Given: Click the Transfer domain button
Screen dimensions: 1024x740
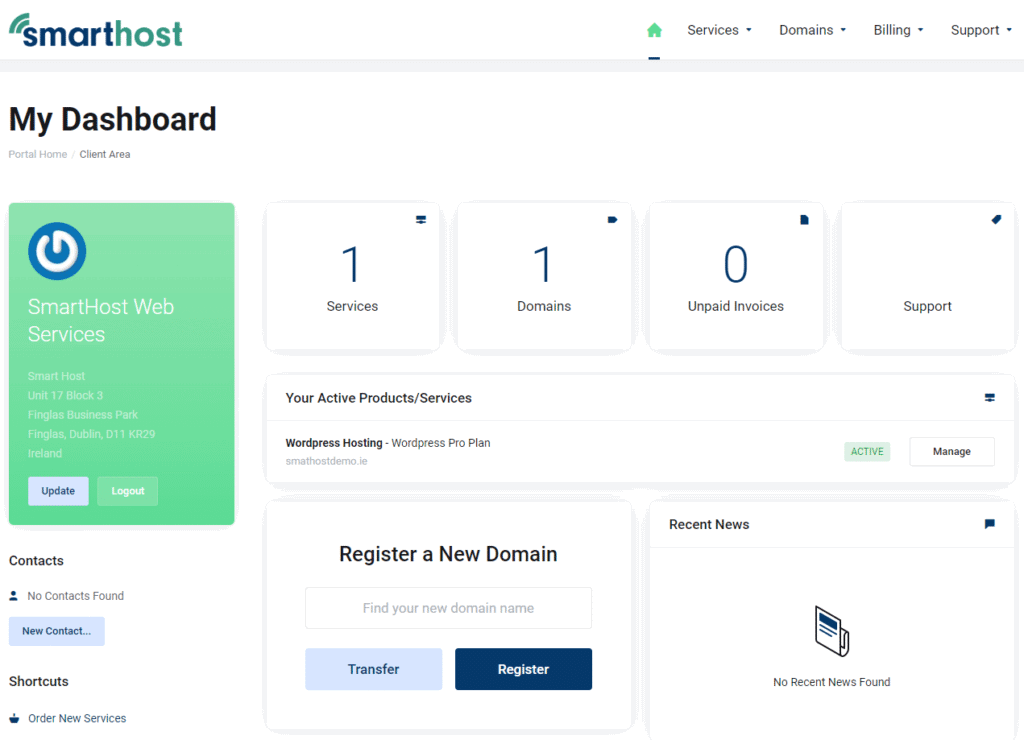Looking at the screenshot, I should coord(374,669).
